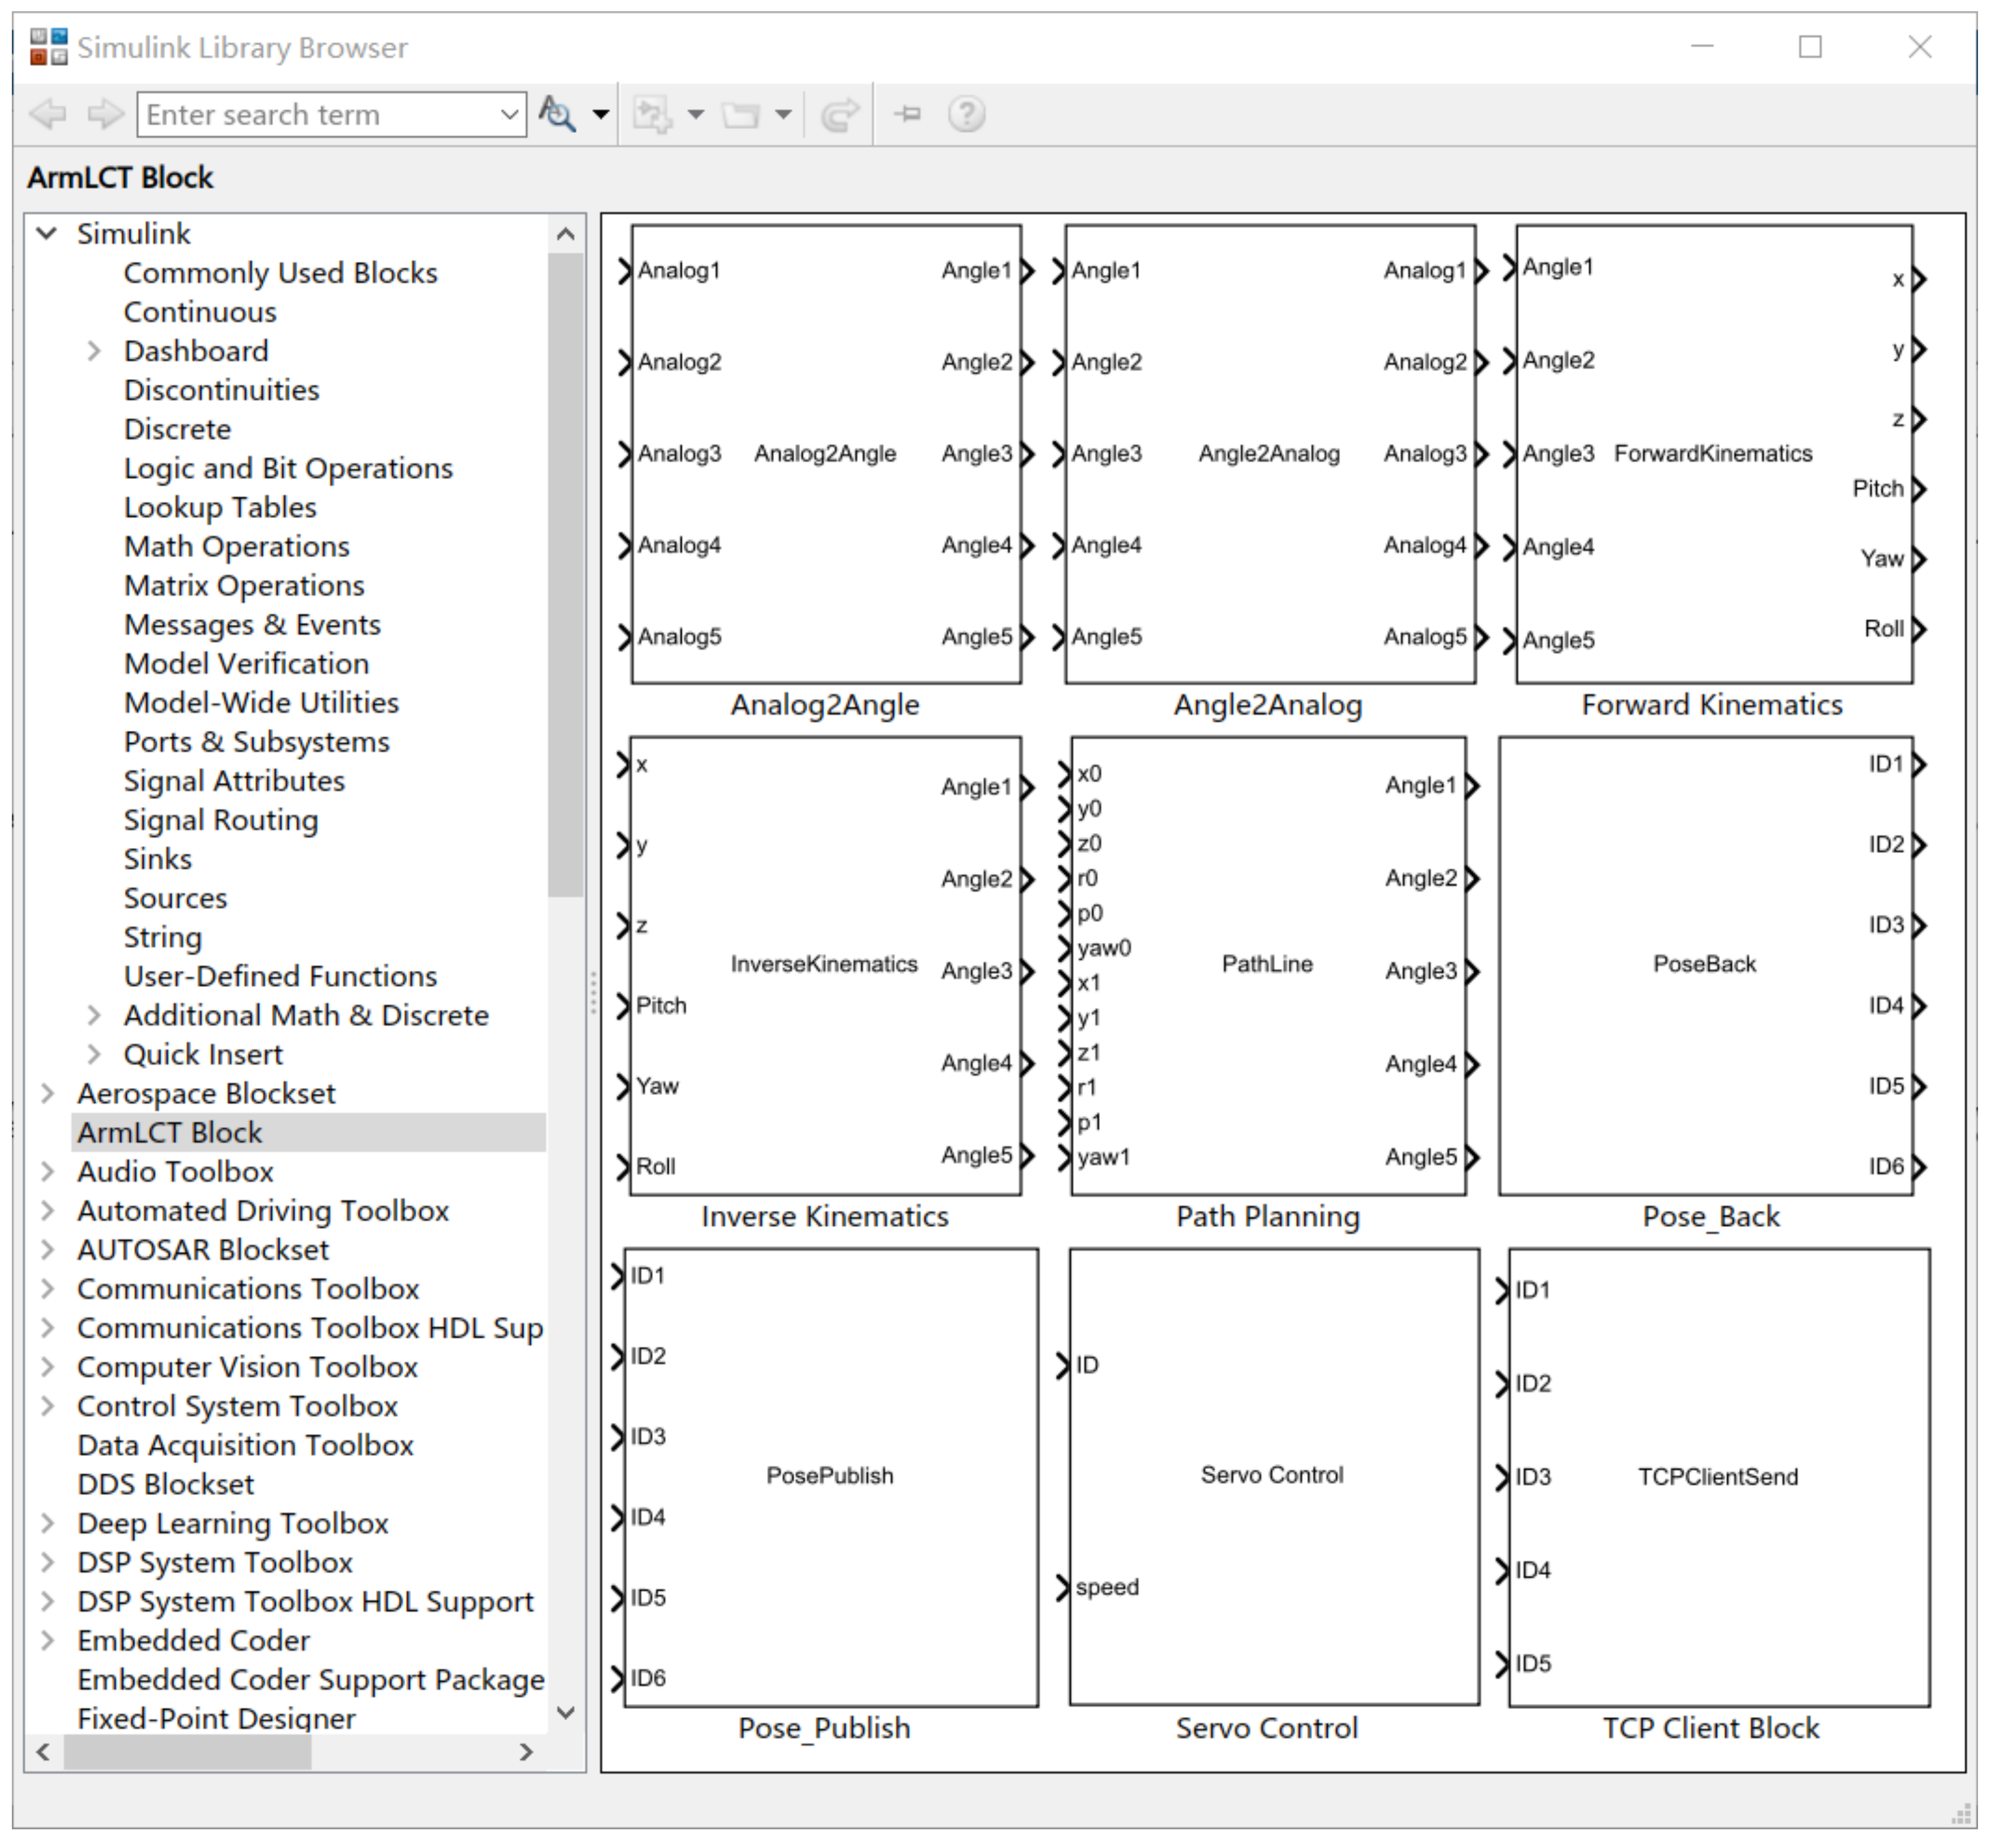Expand the Aerospace Blockset node
The height and width of the screenshot is (1848, 1993).
[47, 1094]
